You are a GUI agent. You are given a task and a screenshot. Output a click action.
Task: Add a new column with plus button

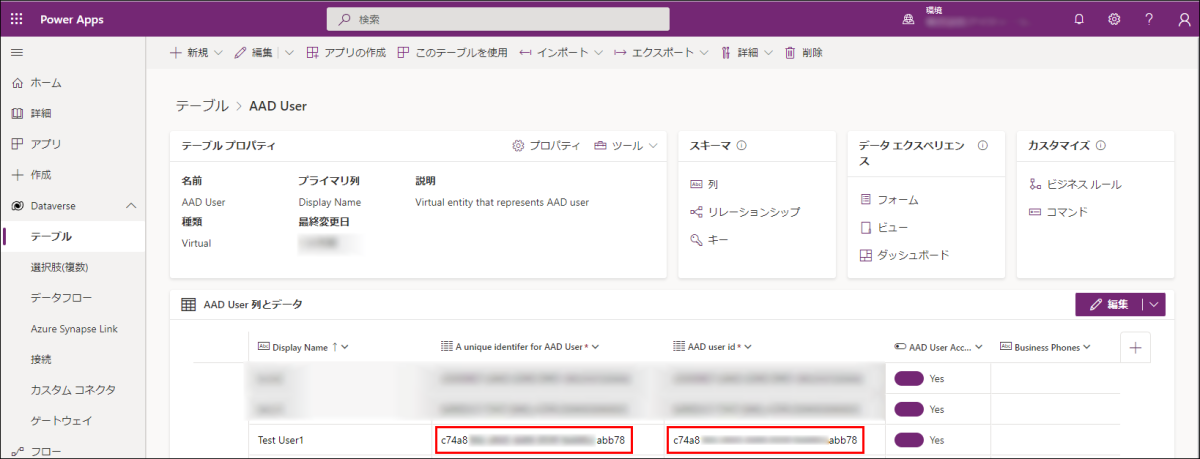[1134, 347]
